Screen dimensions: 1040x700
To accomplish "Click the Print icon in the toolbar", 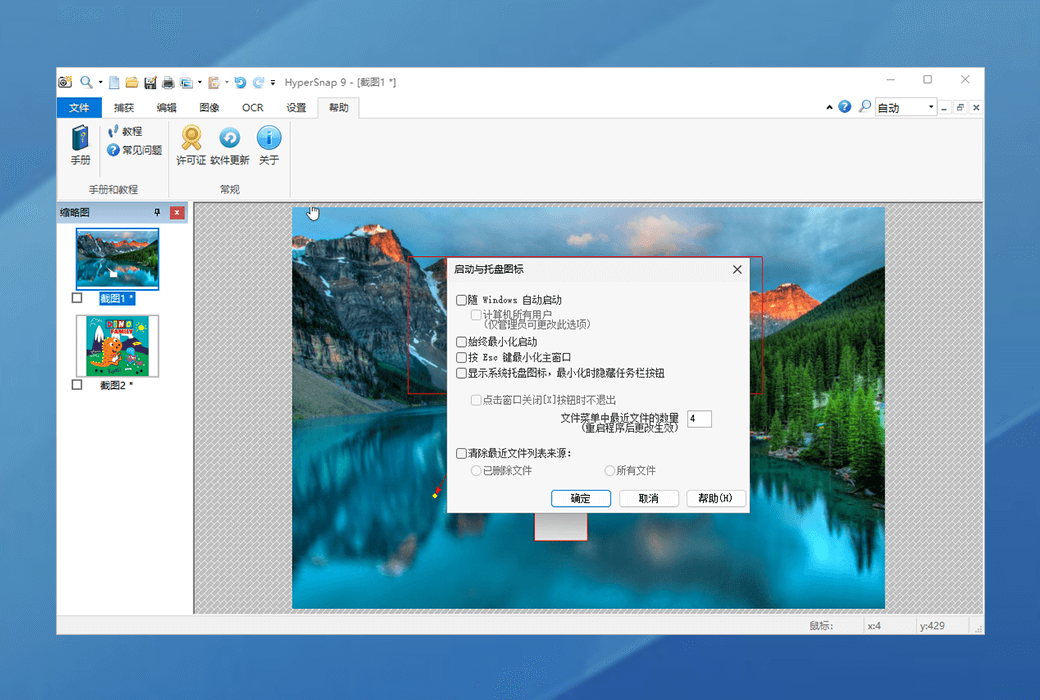I will (169, 82).
